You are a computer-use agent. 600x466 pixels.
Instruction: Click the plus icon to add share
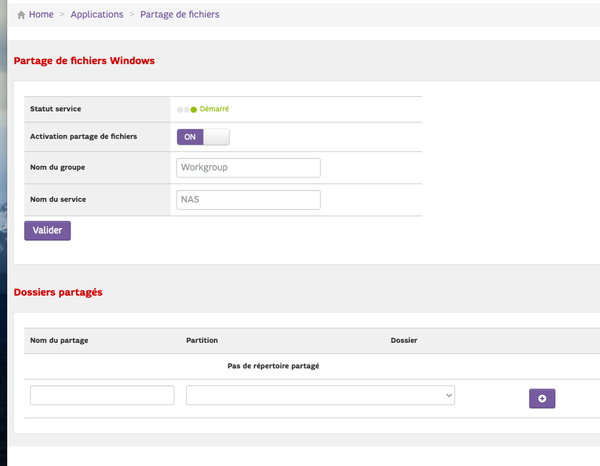point(542,399)
